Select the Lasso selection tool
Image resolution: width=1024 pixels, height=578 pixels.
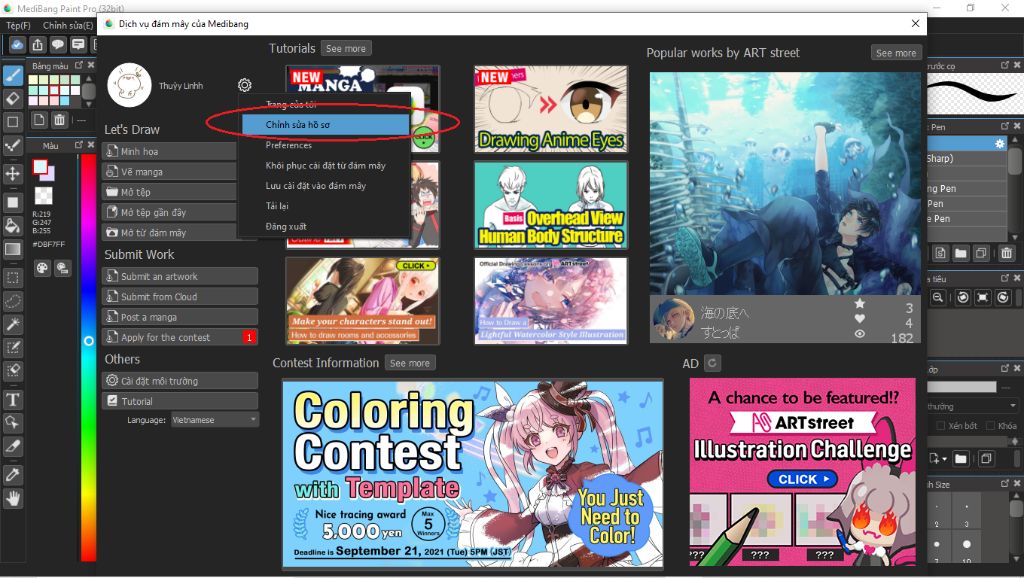(13, 301)
